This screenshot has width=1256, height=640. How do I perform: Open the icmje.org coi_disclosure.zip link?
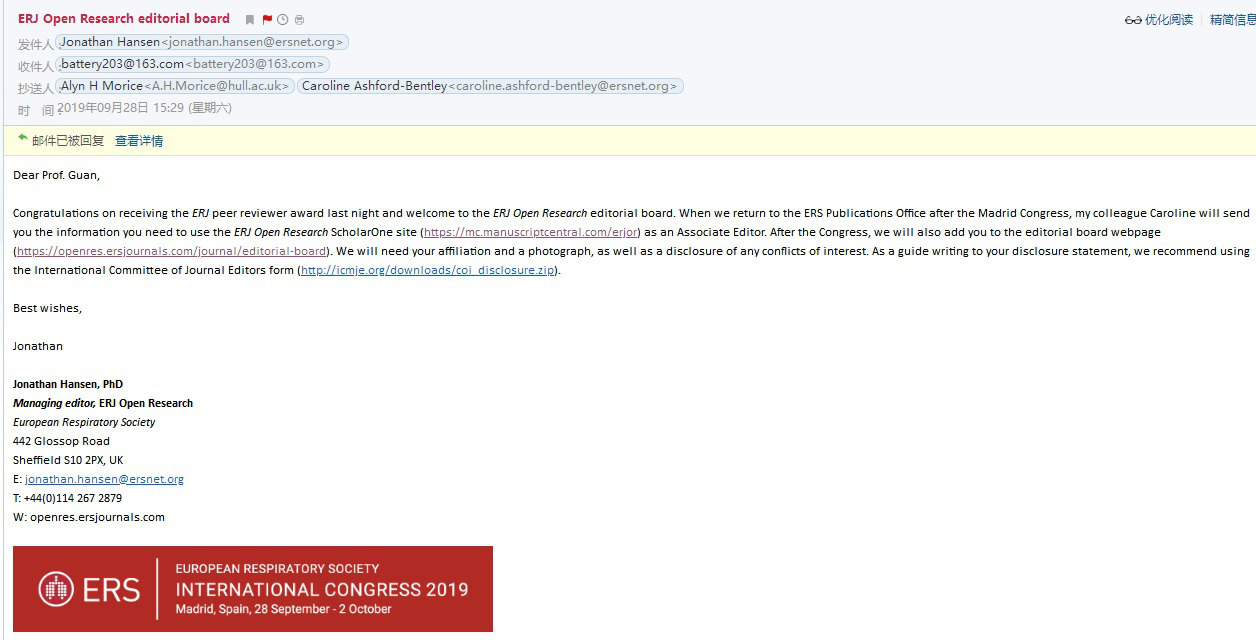point(428,270)
